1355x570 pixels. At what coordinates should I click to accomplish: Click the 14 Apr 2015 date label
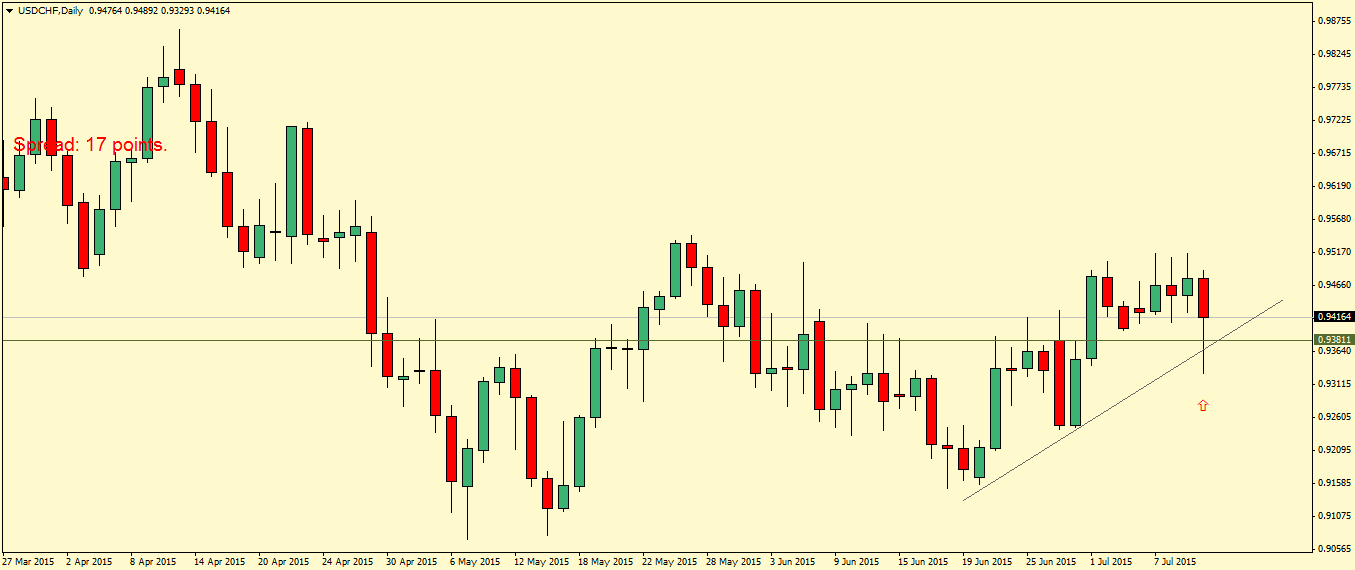(219, 561)
